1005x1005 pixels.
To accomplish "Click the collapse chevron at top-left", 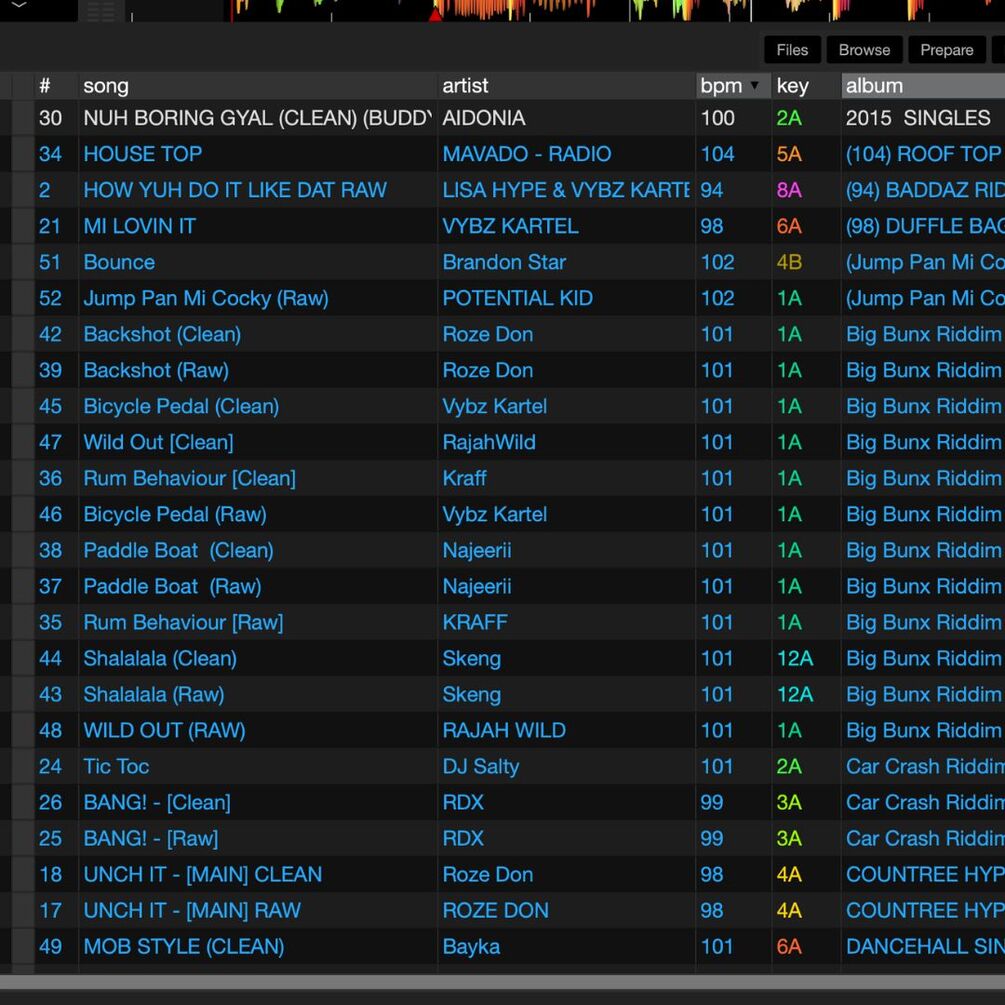I will coord(19,5).
